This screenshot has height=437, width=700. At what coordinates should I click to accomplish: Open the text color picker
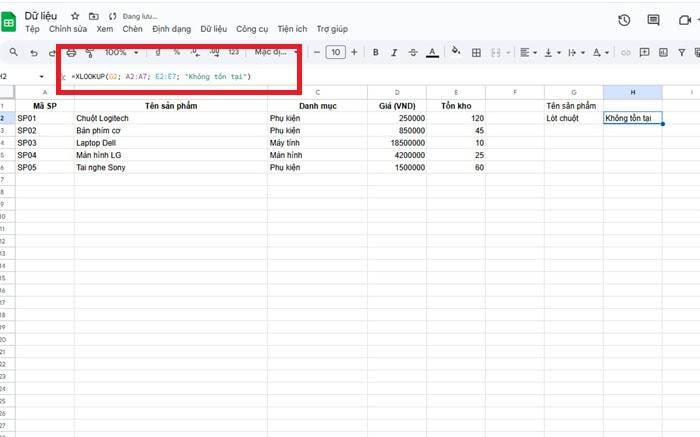(432, 53)
